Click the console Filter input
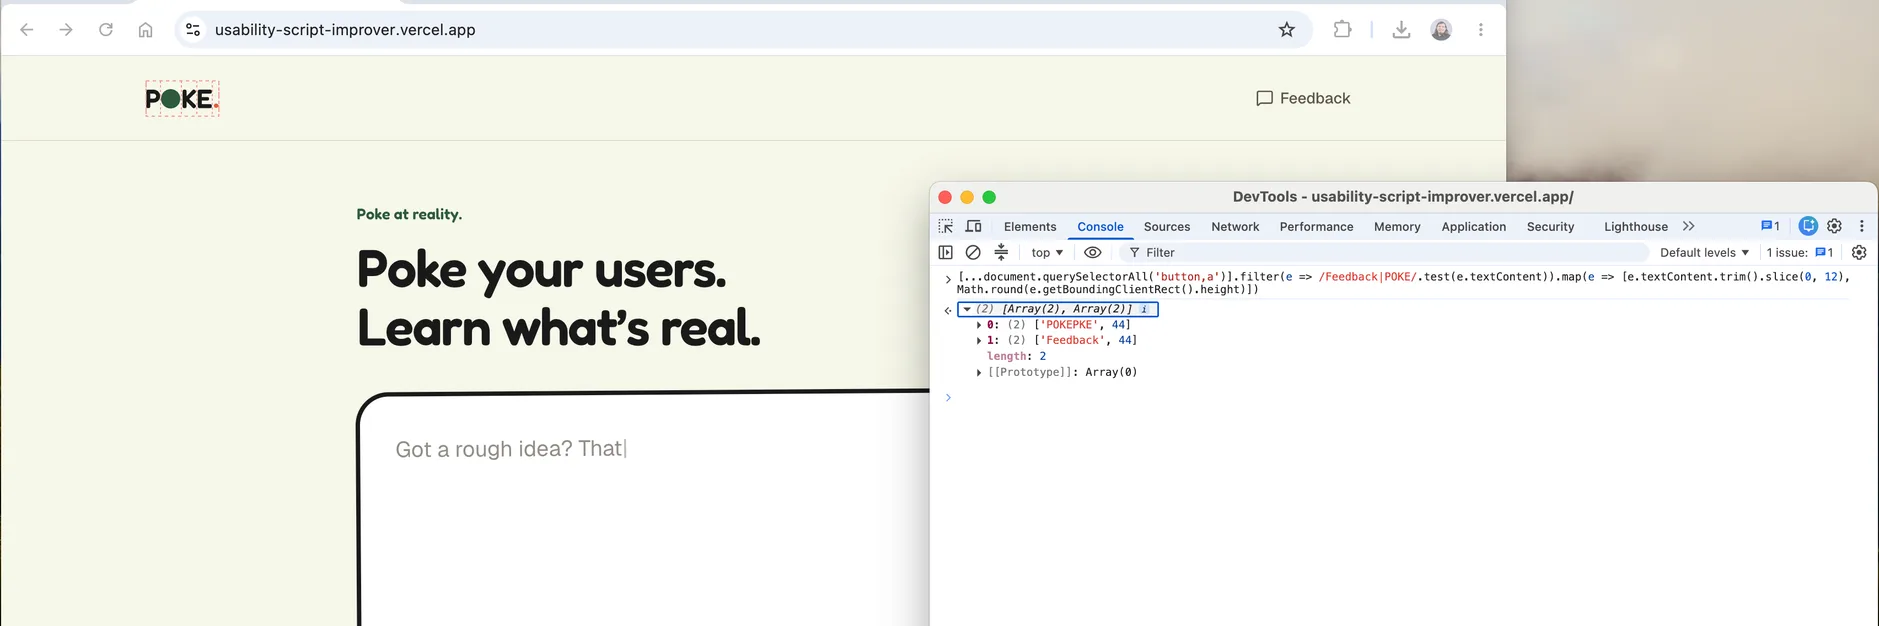The width and height of the screenshot is (1879, 626). click(1385, 253)
